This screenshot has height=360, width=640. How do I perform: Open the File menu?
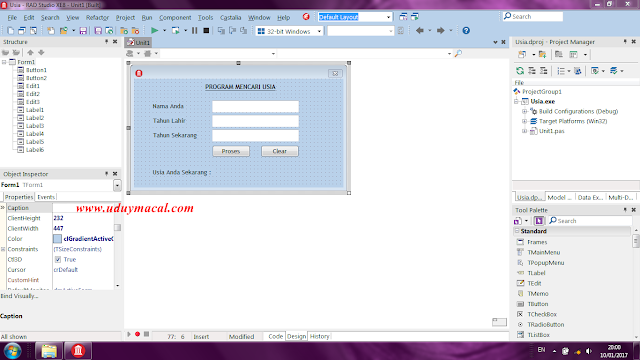pyautogui.click(x=12, y=18)
